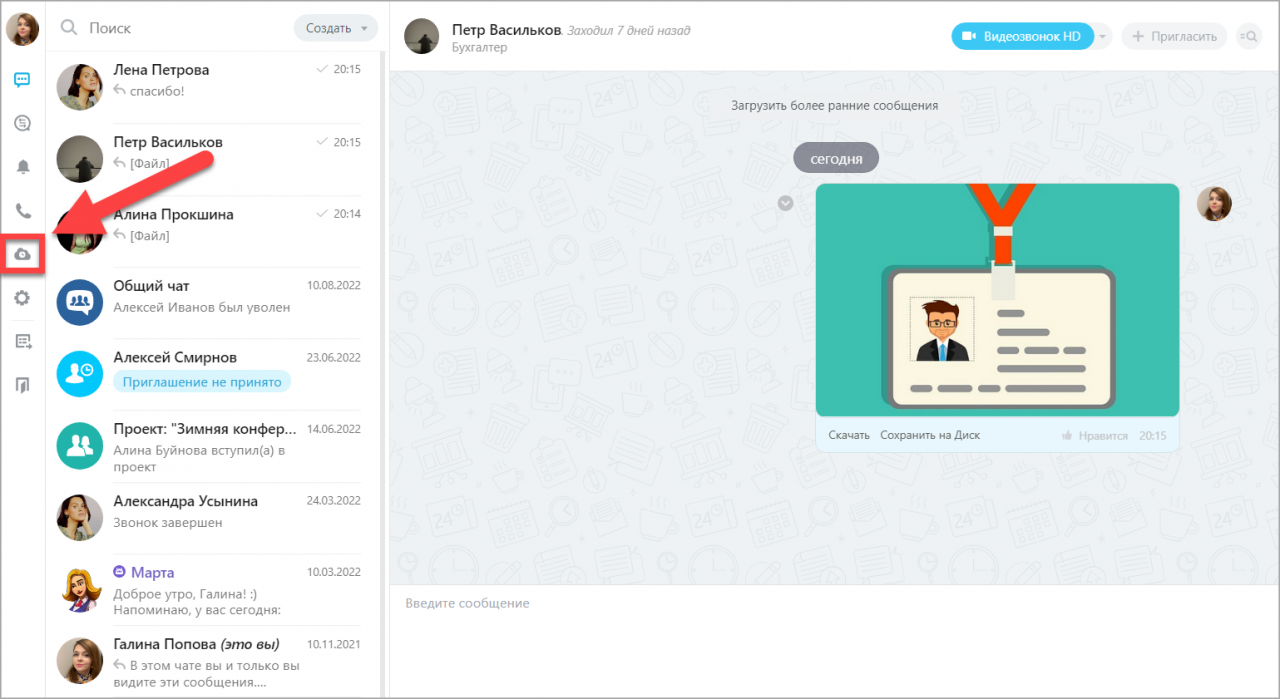Screen dimensions: 1280x699
Task: Click Сохранить на Диск link
Action: click(x=930, y=435)
